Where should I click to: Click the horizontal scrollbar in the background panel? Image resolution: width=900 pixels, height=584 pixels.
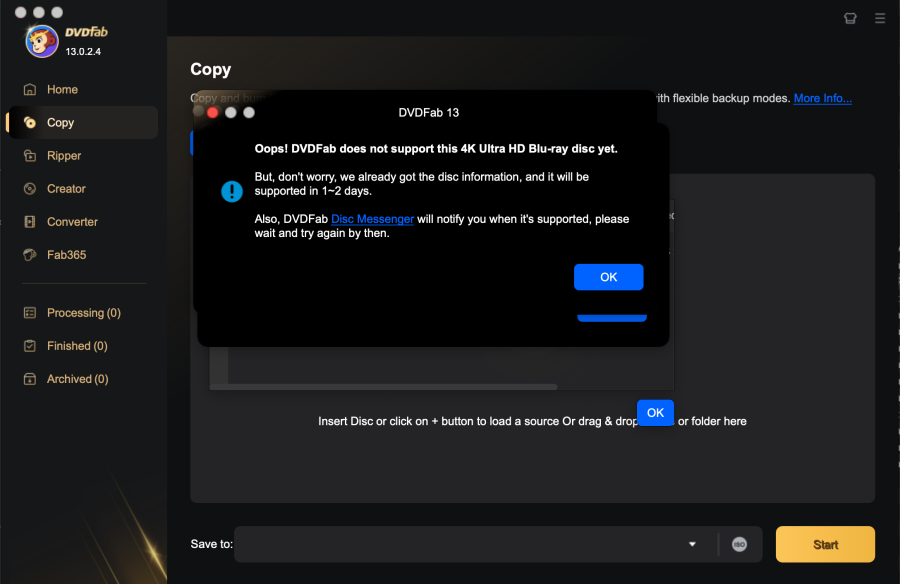tap(383, 387)
